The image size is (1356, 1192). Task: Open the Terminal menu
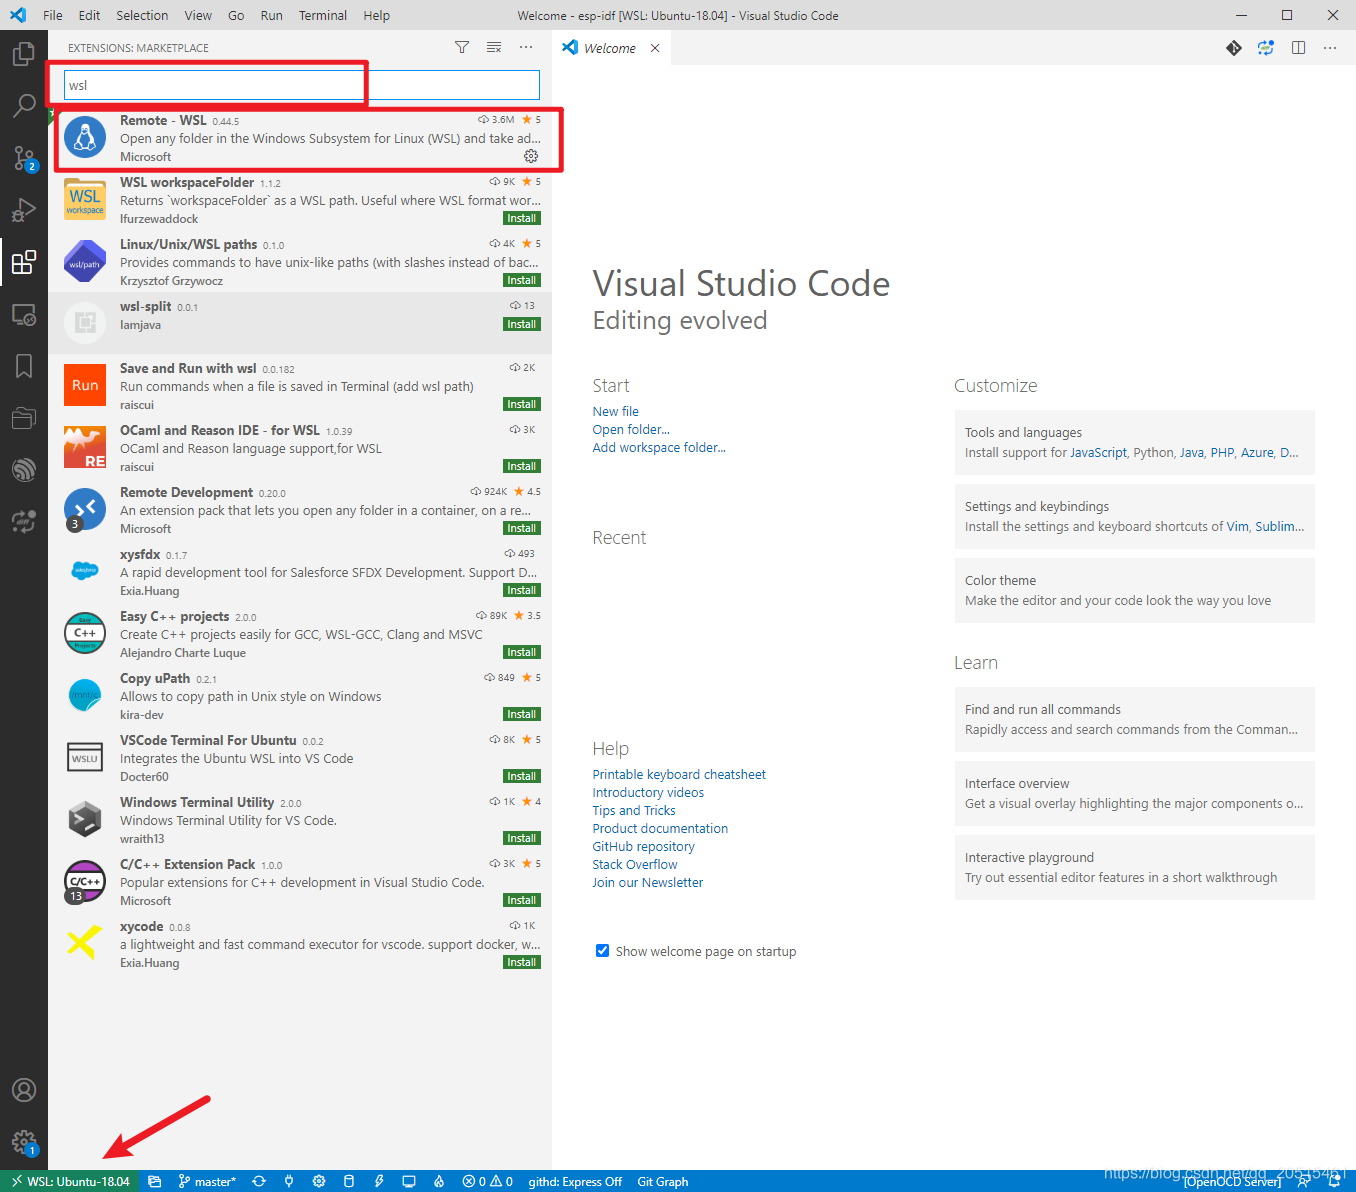(x=323, y=15)
